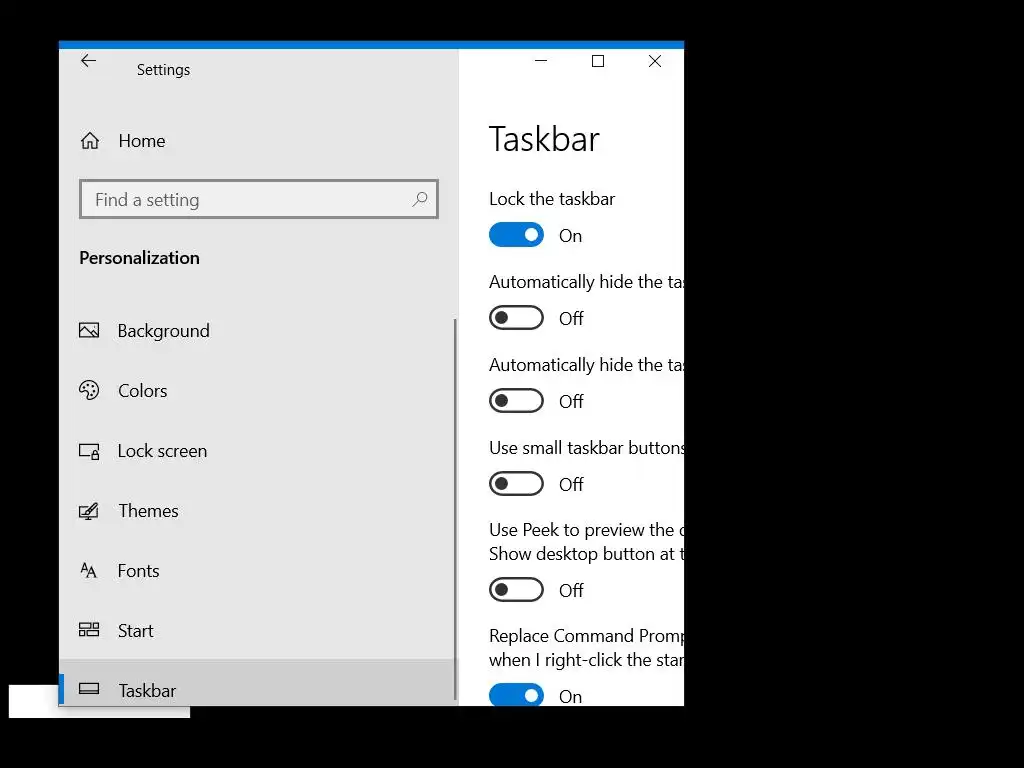Minimize the Settings window
Screen dimensions: 1024x768
(x=541, y=61)
